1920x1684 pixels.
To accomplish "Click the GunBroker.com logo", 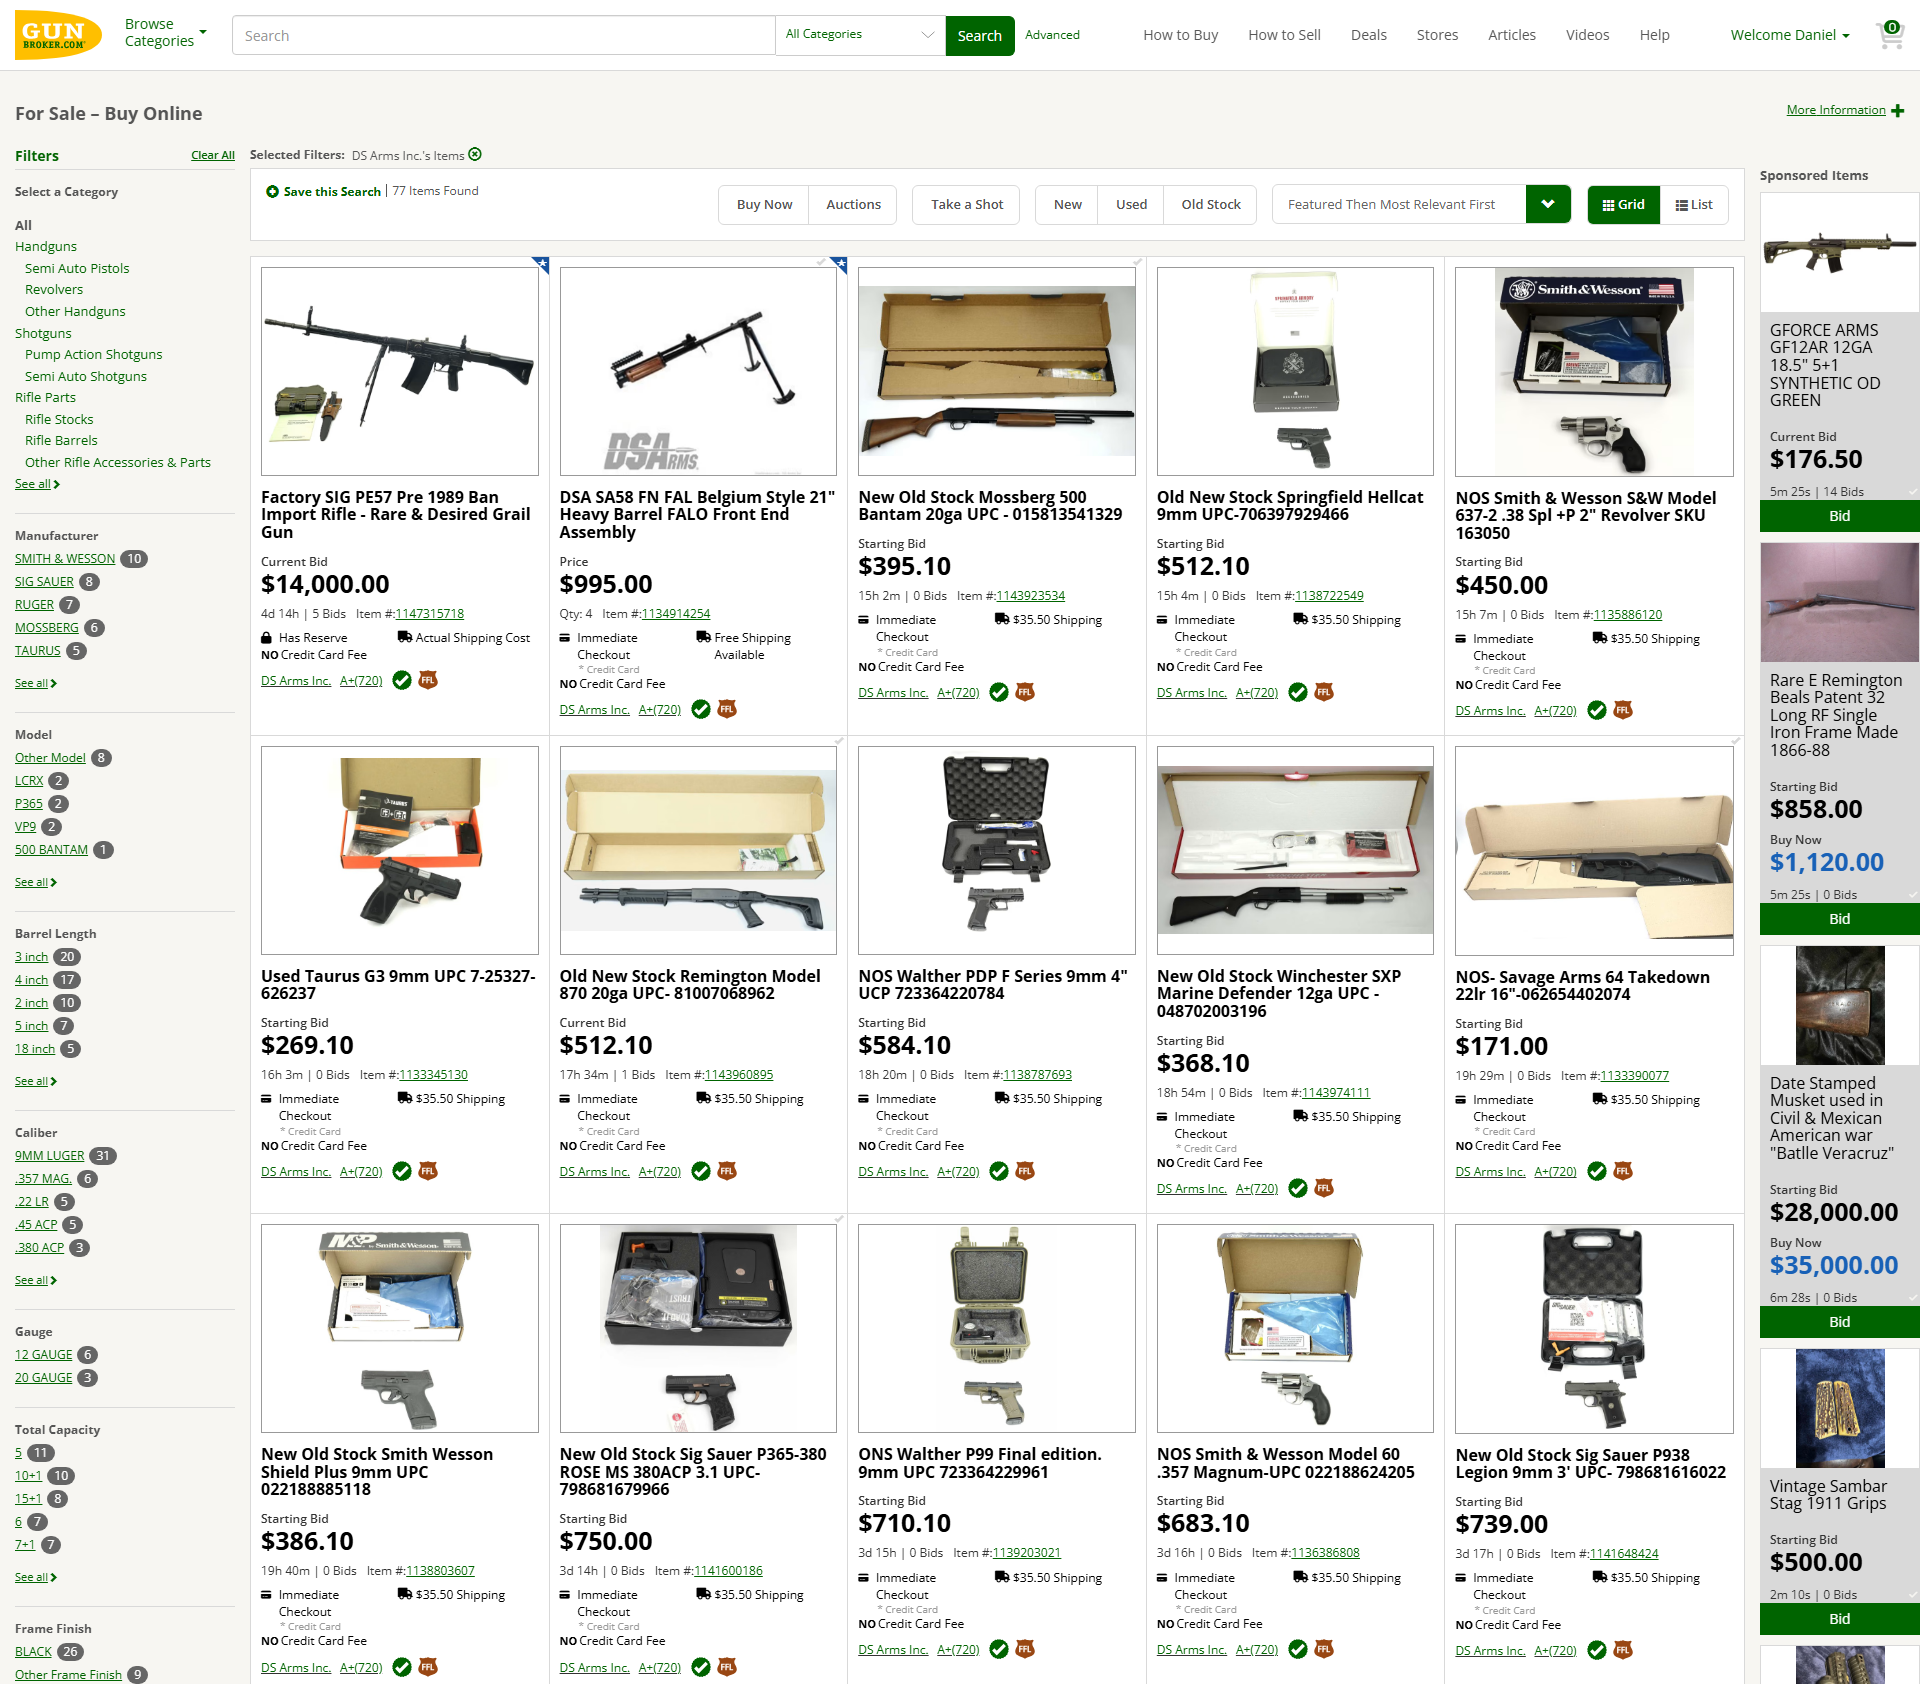I will coord(58,35).
